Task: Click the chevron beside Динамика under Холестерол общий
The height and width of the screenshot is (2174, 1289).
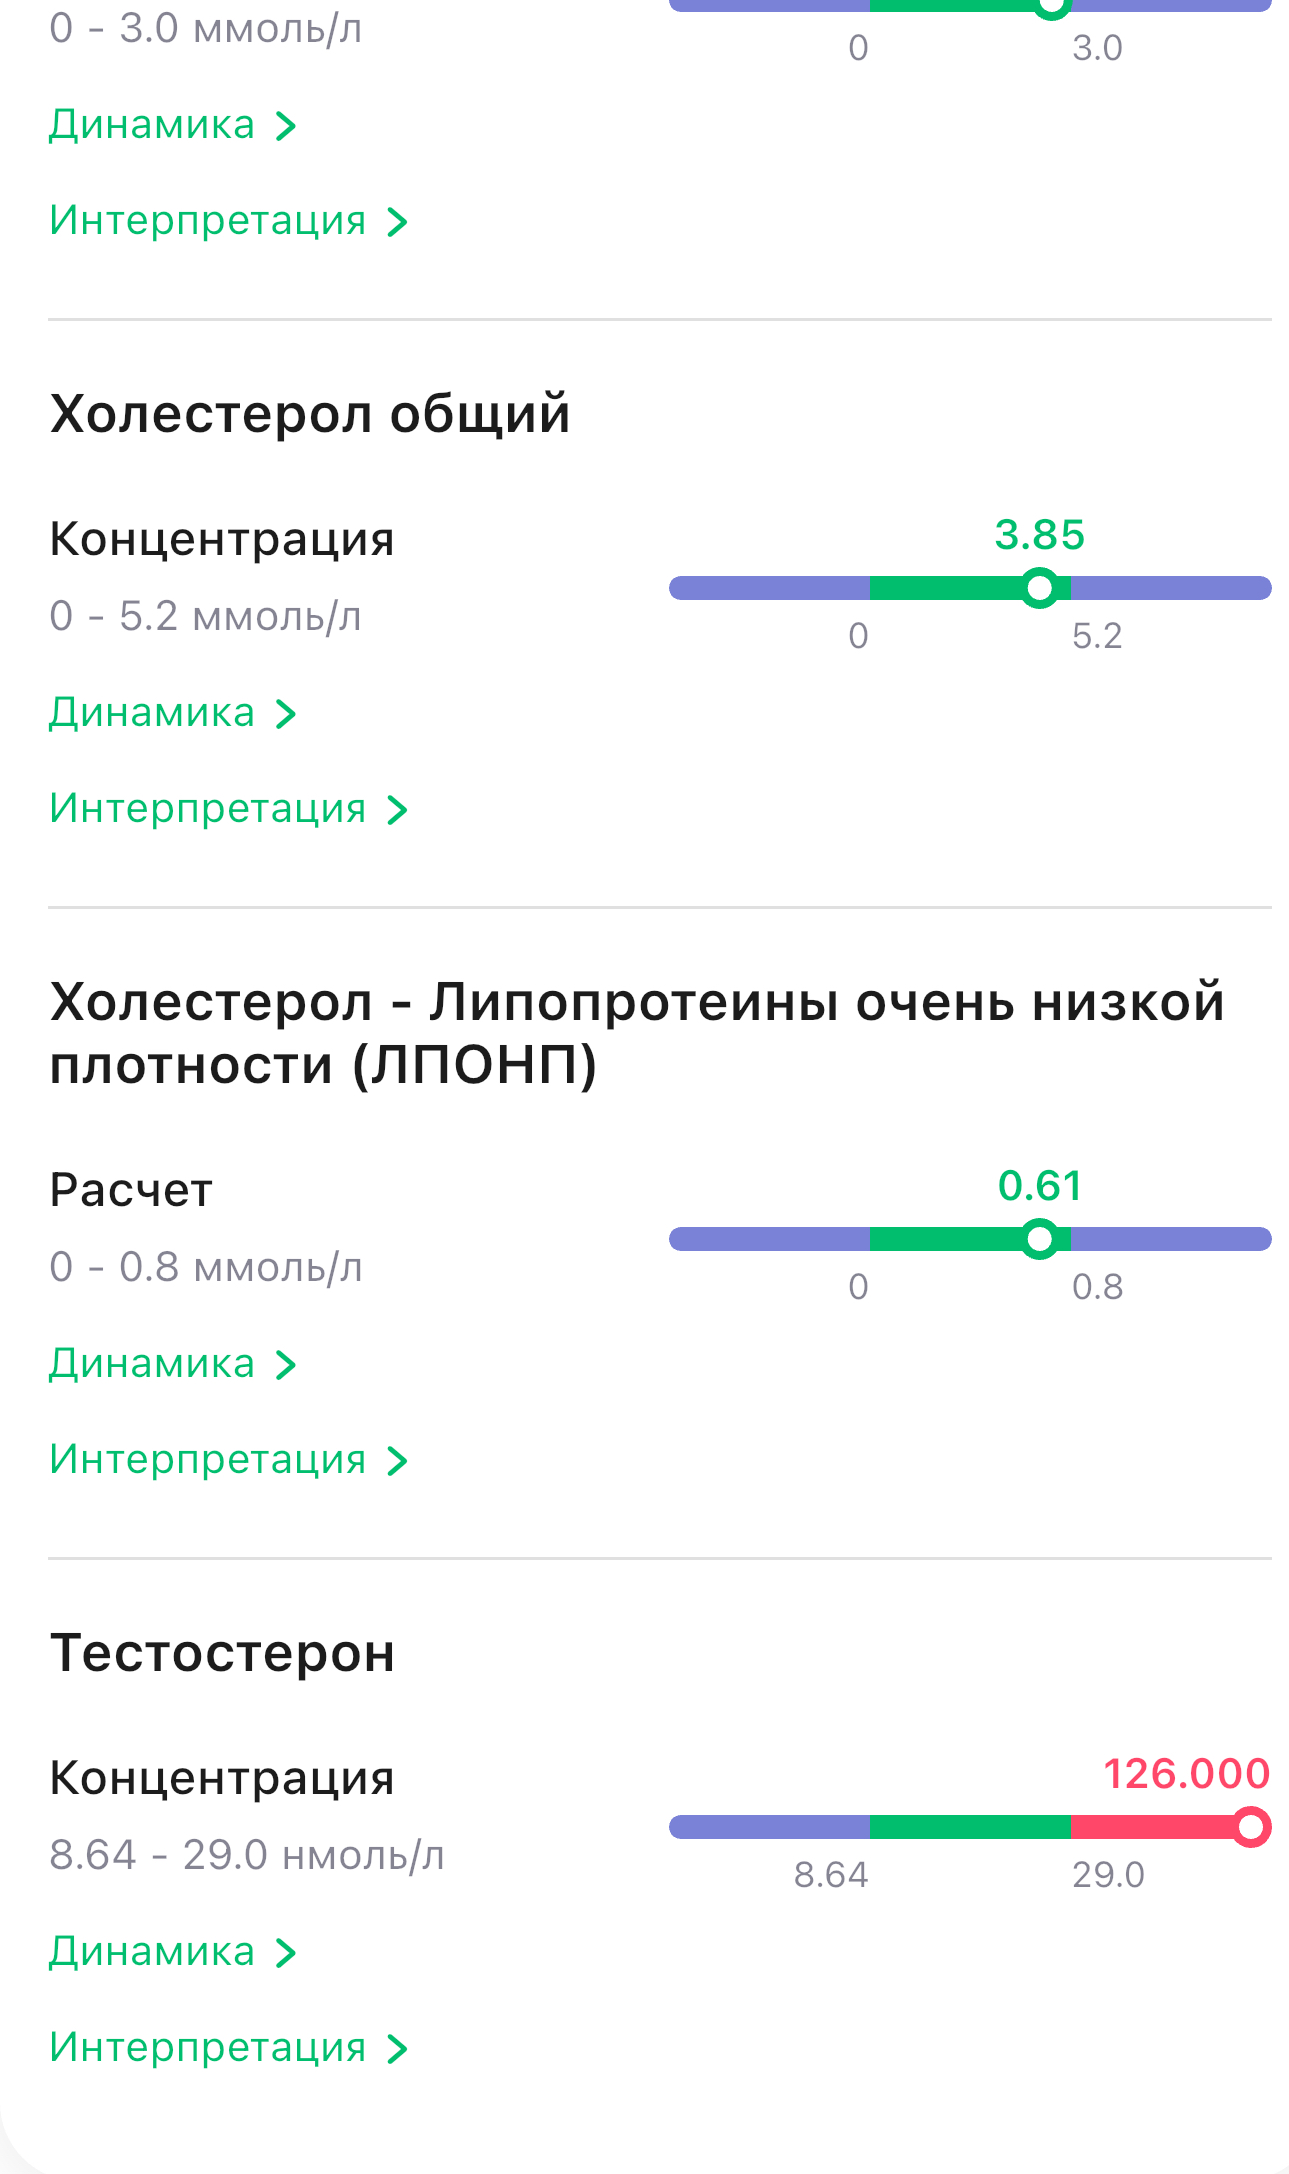Action: [x=286, y=714]
